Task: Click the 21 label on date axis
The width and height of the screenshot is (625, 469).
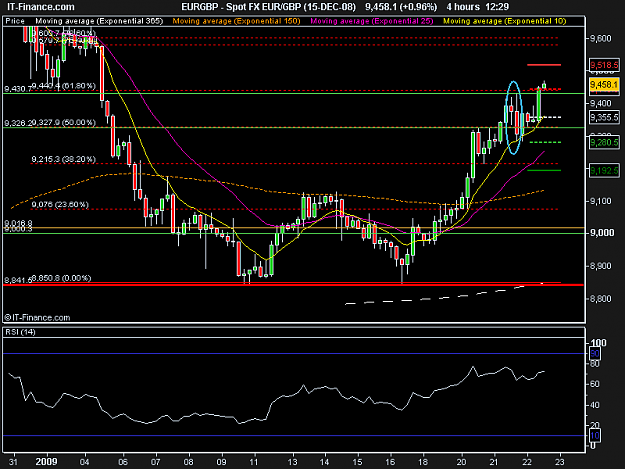Action: [x=494, y=462]
